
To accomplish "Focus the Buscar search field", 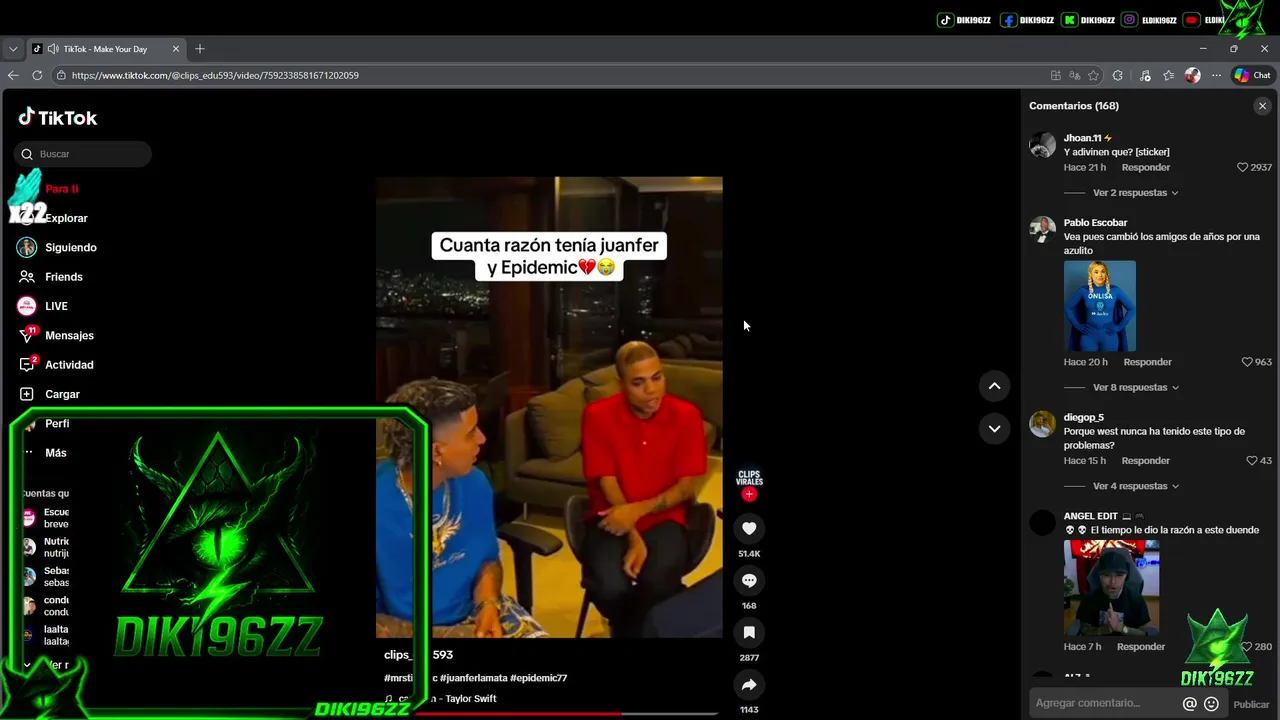I will [x=83, y=154].
